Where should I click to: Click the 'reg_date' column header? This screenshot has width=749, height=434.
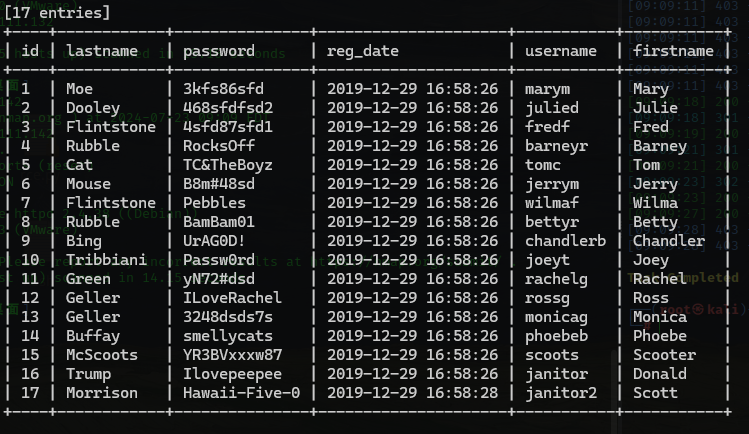(x=364, y=51)
